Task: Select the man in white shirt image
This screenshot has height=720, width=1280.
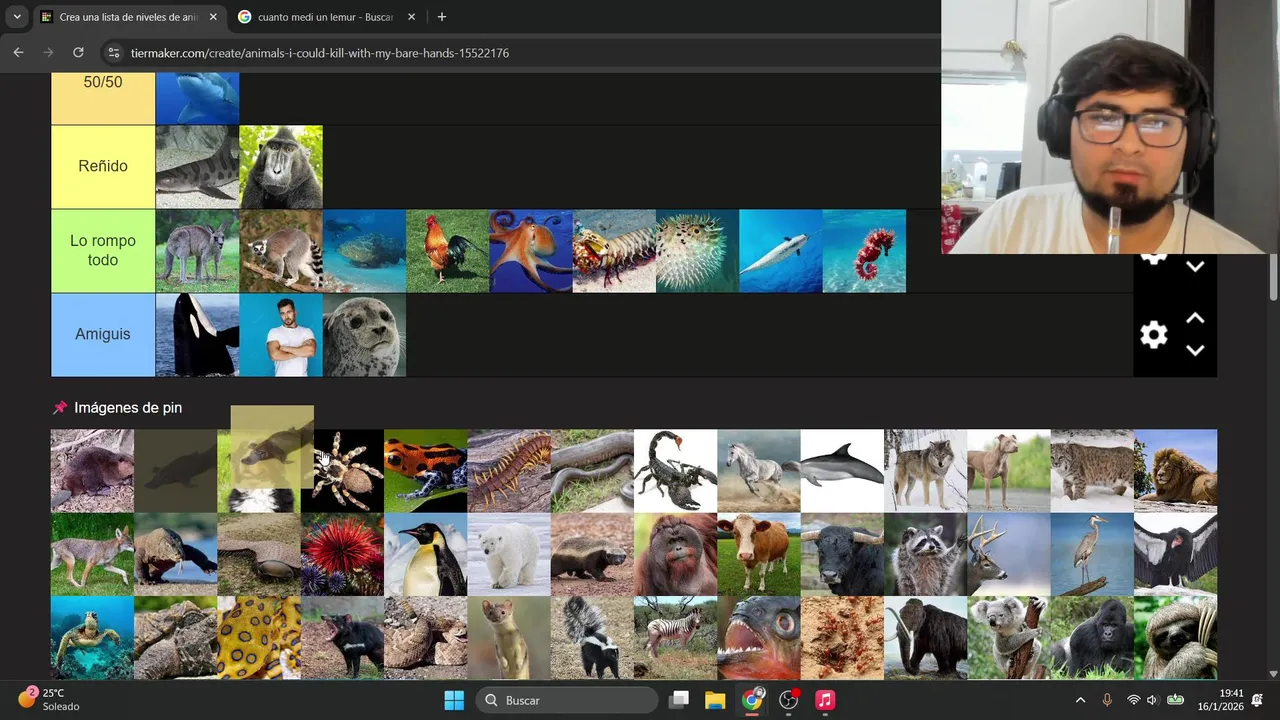Action: pos(281,335)
